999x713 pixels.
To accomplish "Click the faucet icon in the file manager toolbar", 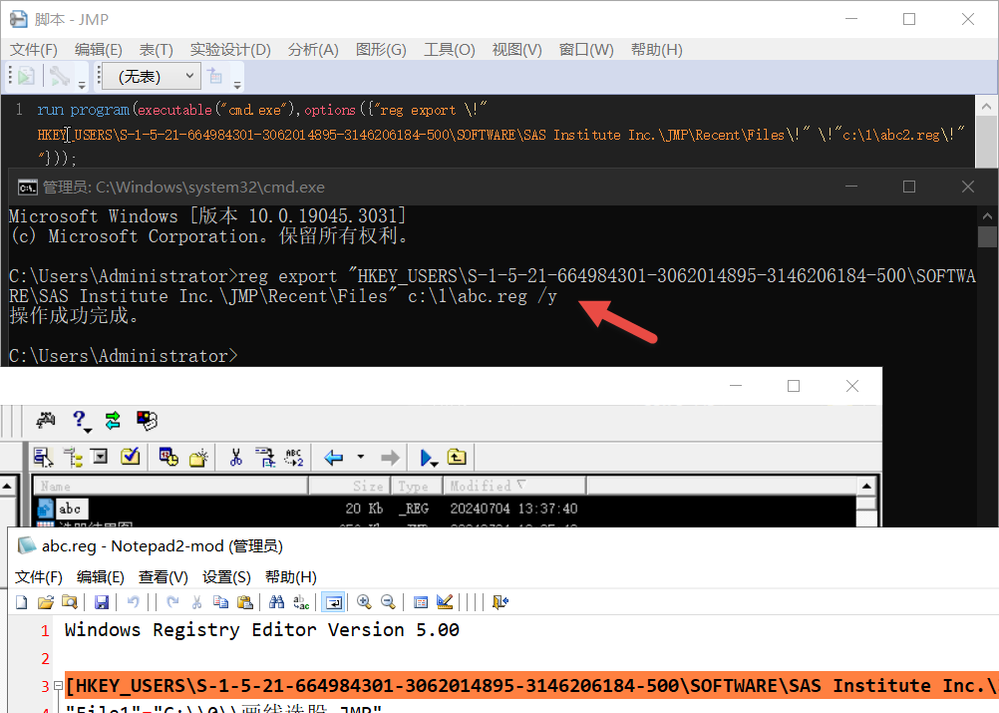I will click(x=46, y=420).
